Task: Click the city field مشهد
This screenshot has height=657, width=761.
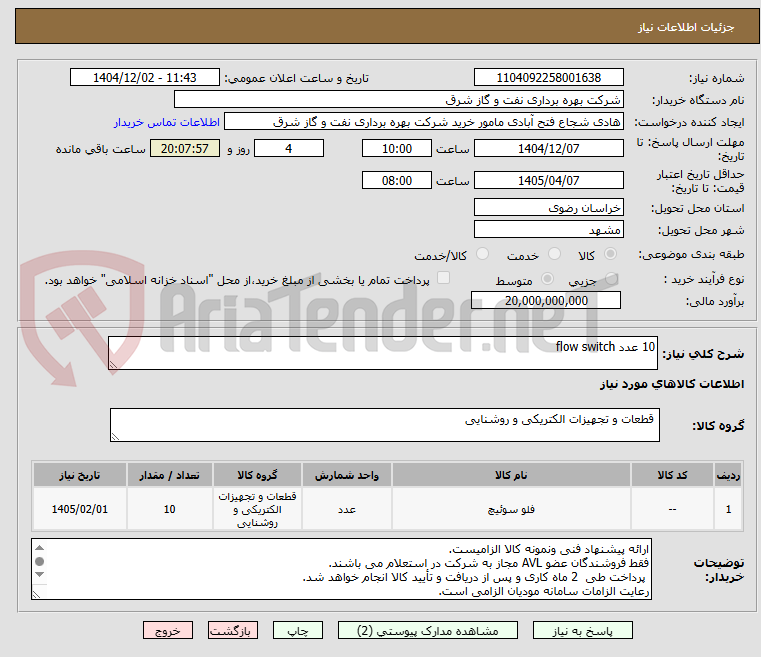Action: [548, 229]
